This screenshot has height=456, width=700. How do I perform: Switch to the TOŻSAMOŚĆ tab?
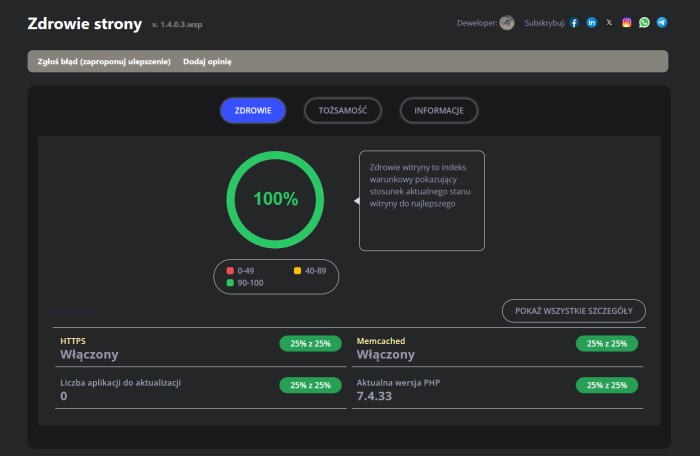(x=343, y=110)
